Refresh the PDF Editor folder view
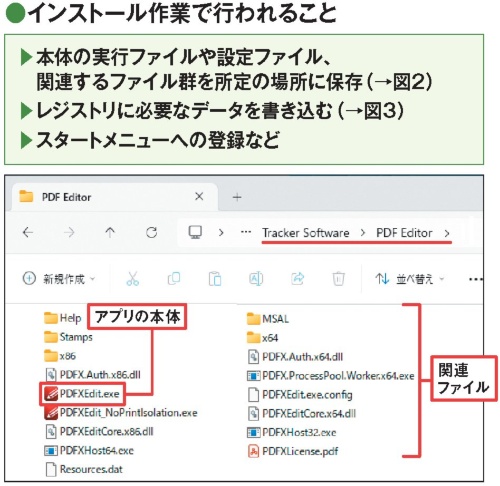 pos(152,232)
